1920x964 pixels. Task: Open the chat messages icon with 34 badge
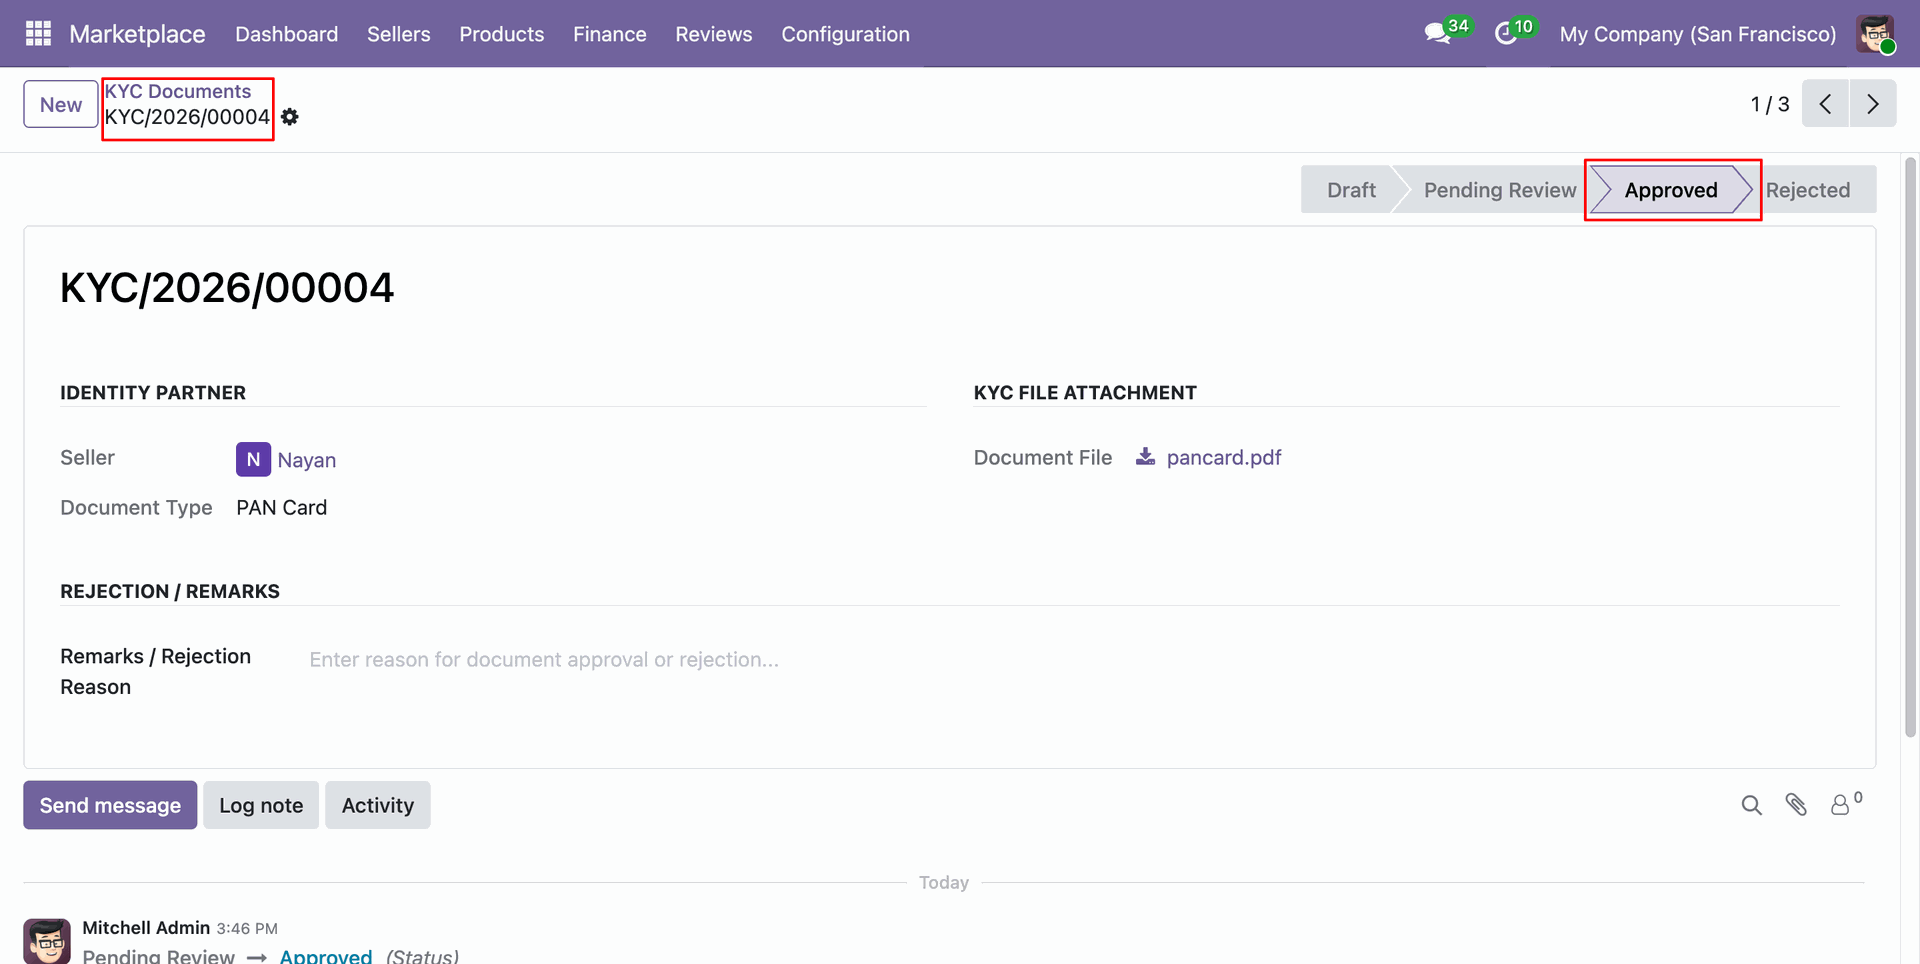(1438, 34)
